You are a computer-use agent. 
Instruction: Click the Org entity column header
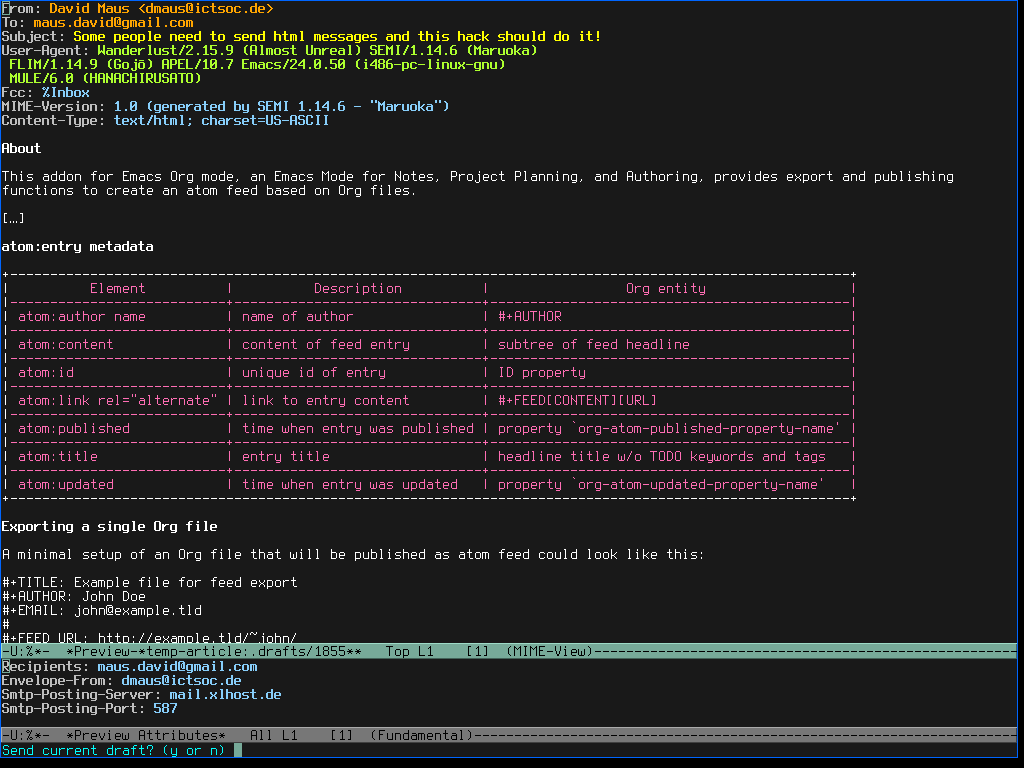click(x=665, y=289)
